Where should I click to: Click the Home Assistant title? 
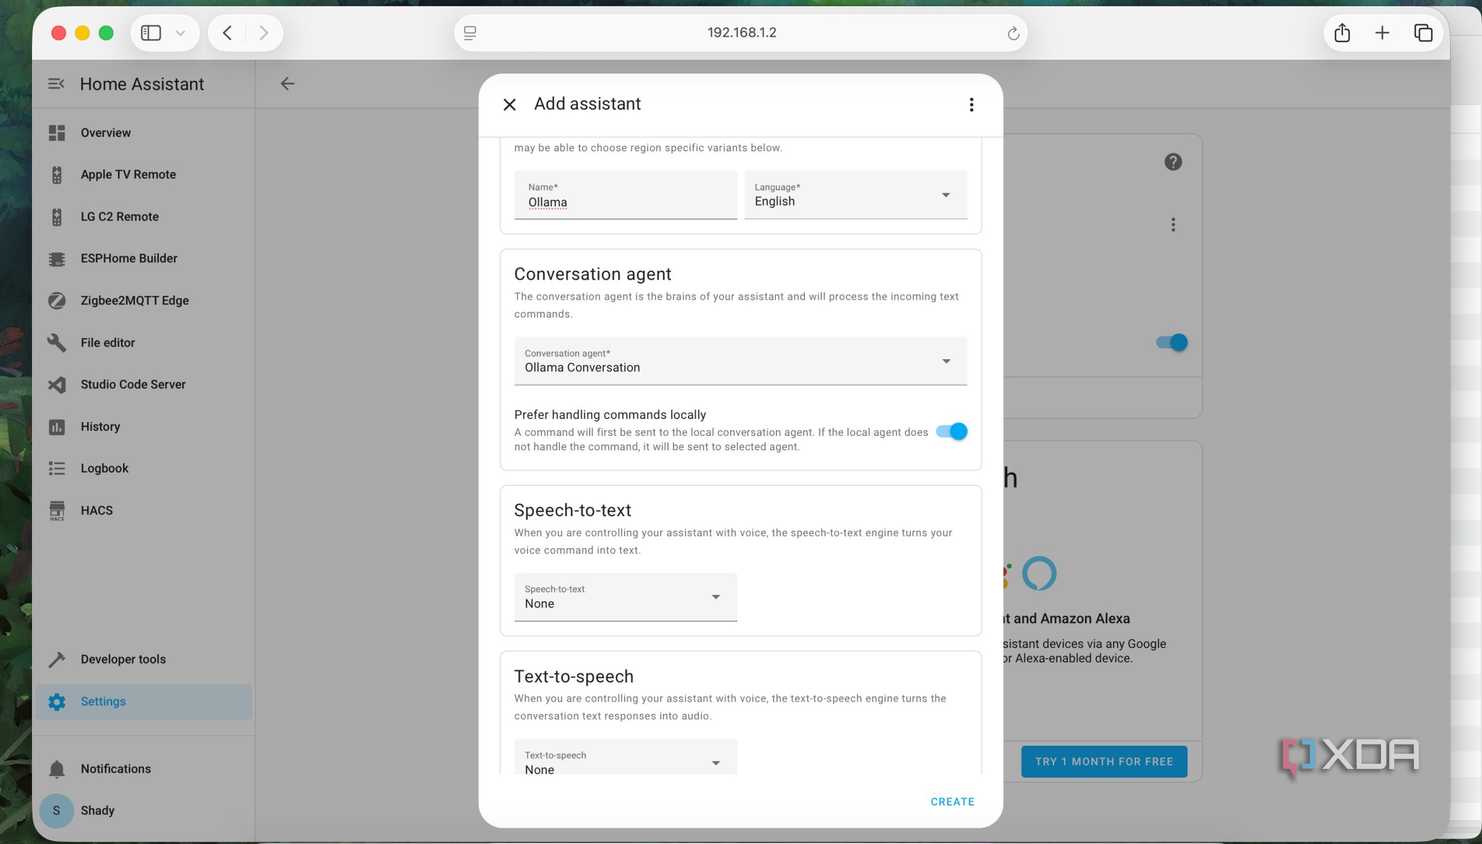coord(142,84)
